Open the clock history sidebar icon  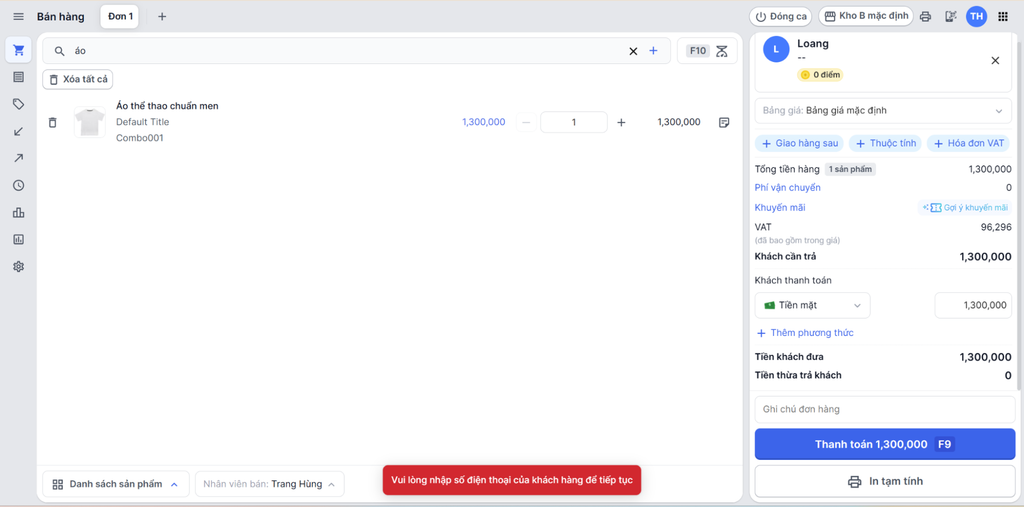pyautogui.click(x=18, y=186)
